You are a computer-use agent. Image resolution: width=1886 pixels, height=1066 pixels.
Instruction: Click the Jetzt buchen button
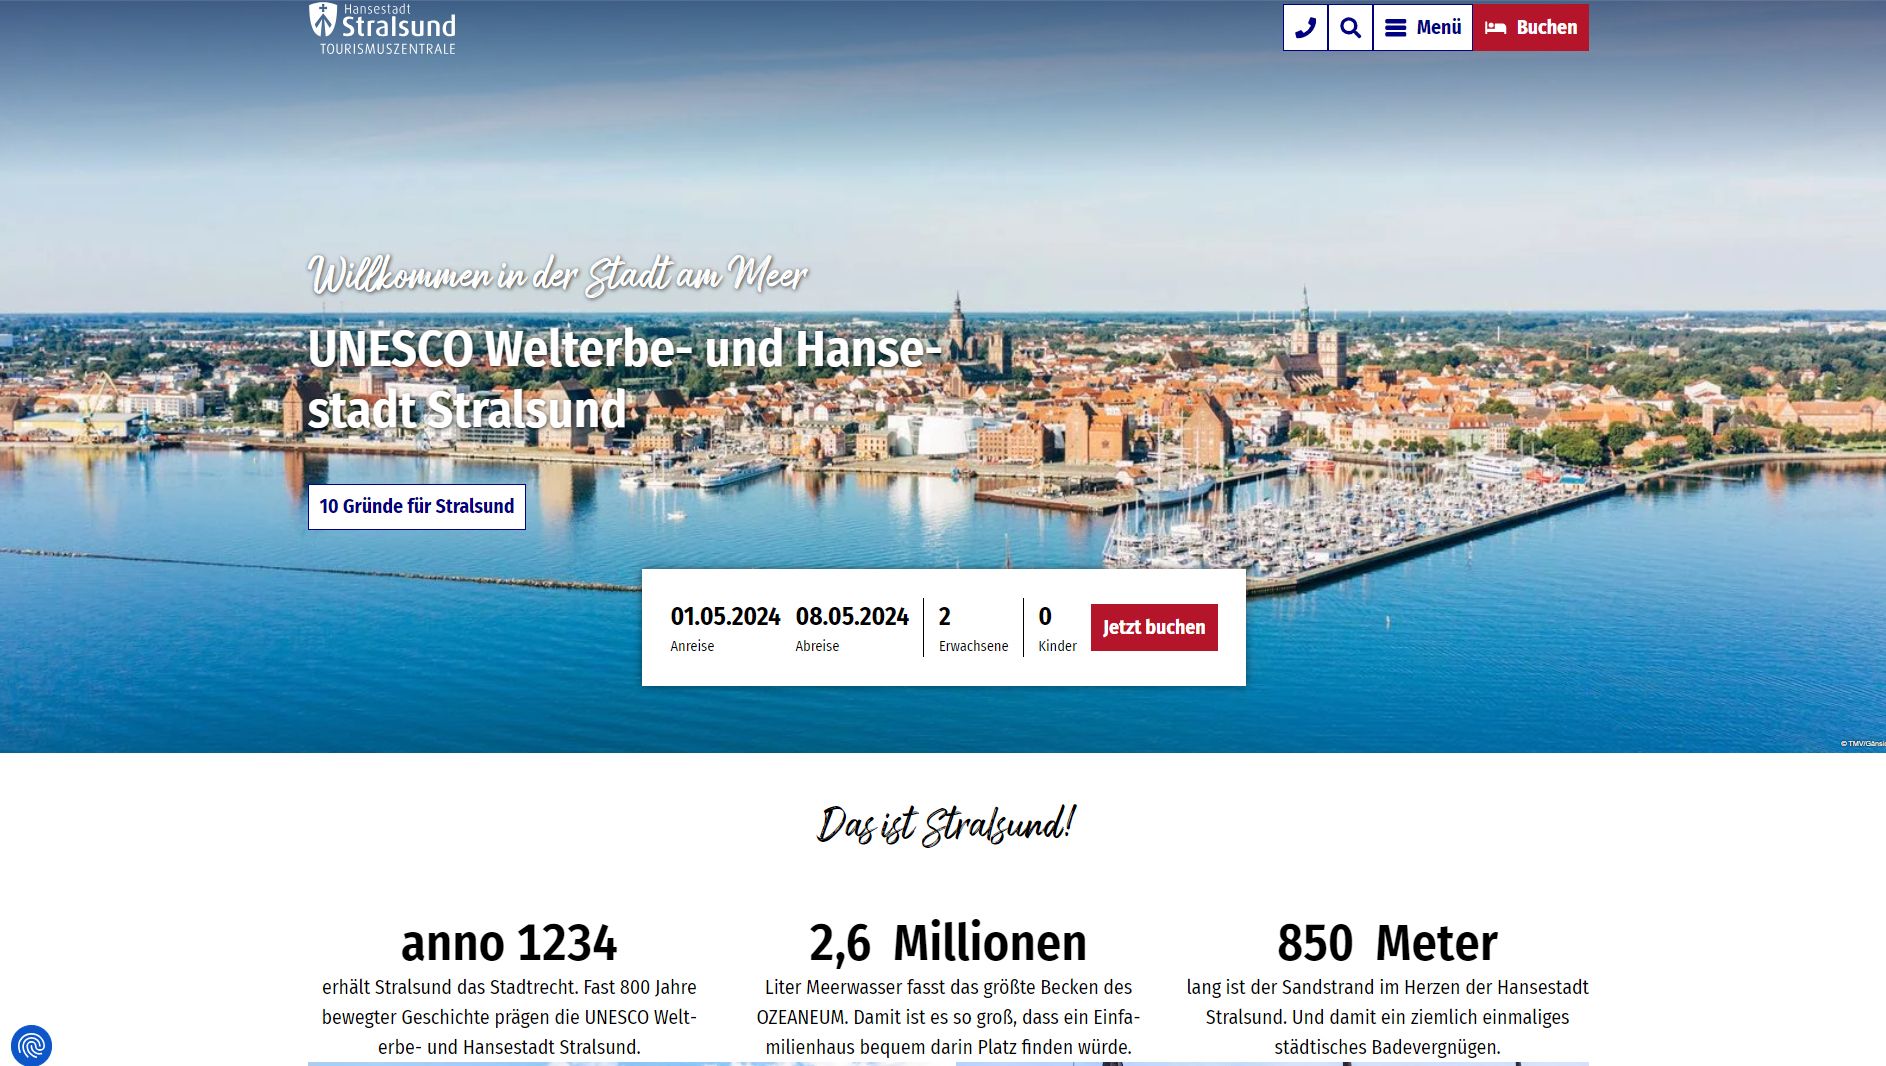[x=1154, y=627]
